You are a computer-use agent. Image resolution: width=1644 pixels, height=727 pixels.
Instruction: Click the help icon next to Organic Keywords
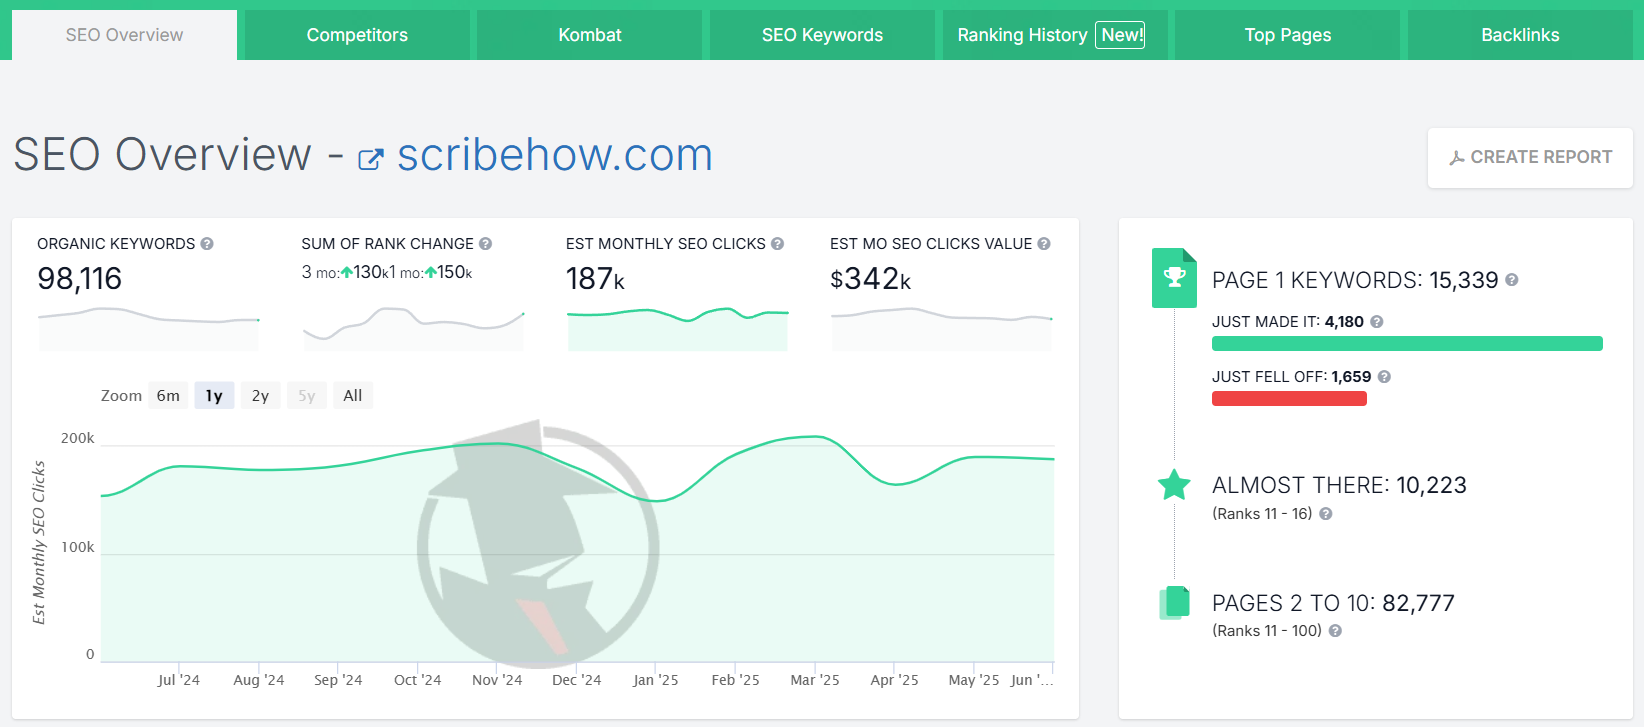pyautogui.click(x=207, y=244)
